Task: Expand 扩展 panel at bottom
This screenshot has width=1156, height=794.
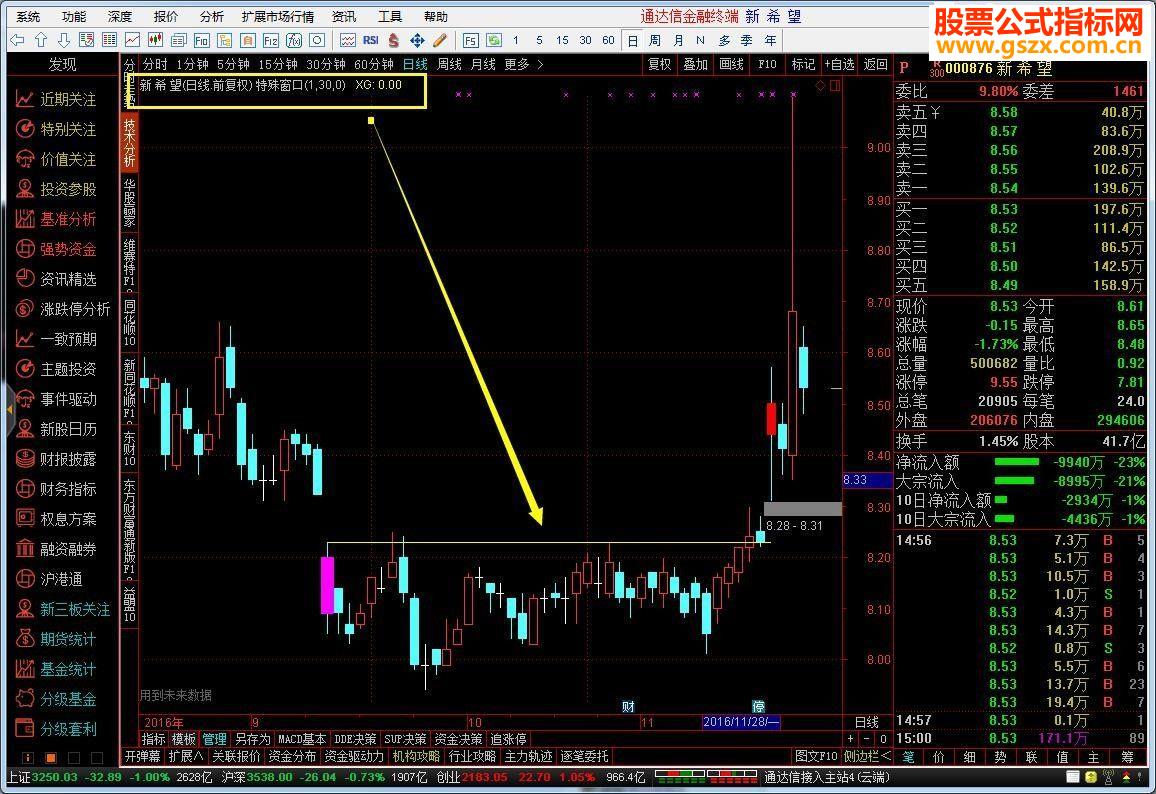Action: click(186, 756)
